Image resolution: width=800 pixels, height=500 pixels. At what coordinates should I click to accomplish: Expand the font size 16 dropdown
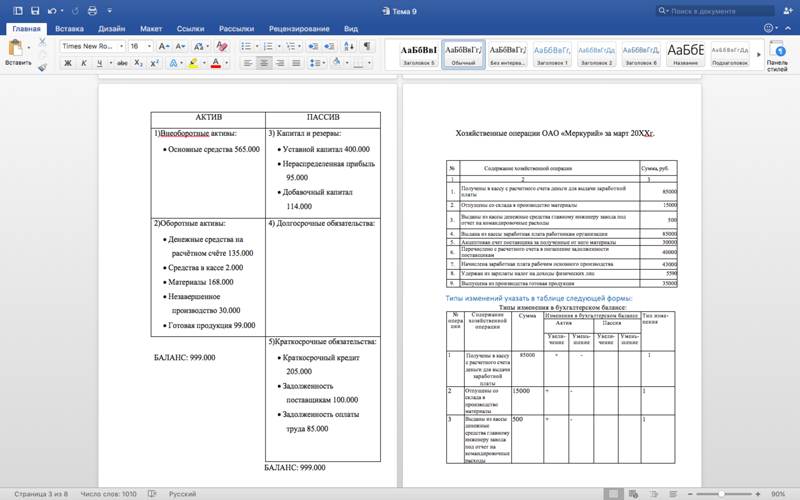click(149, 46)
